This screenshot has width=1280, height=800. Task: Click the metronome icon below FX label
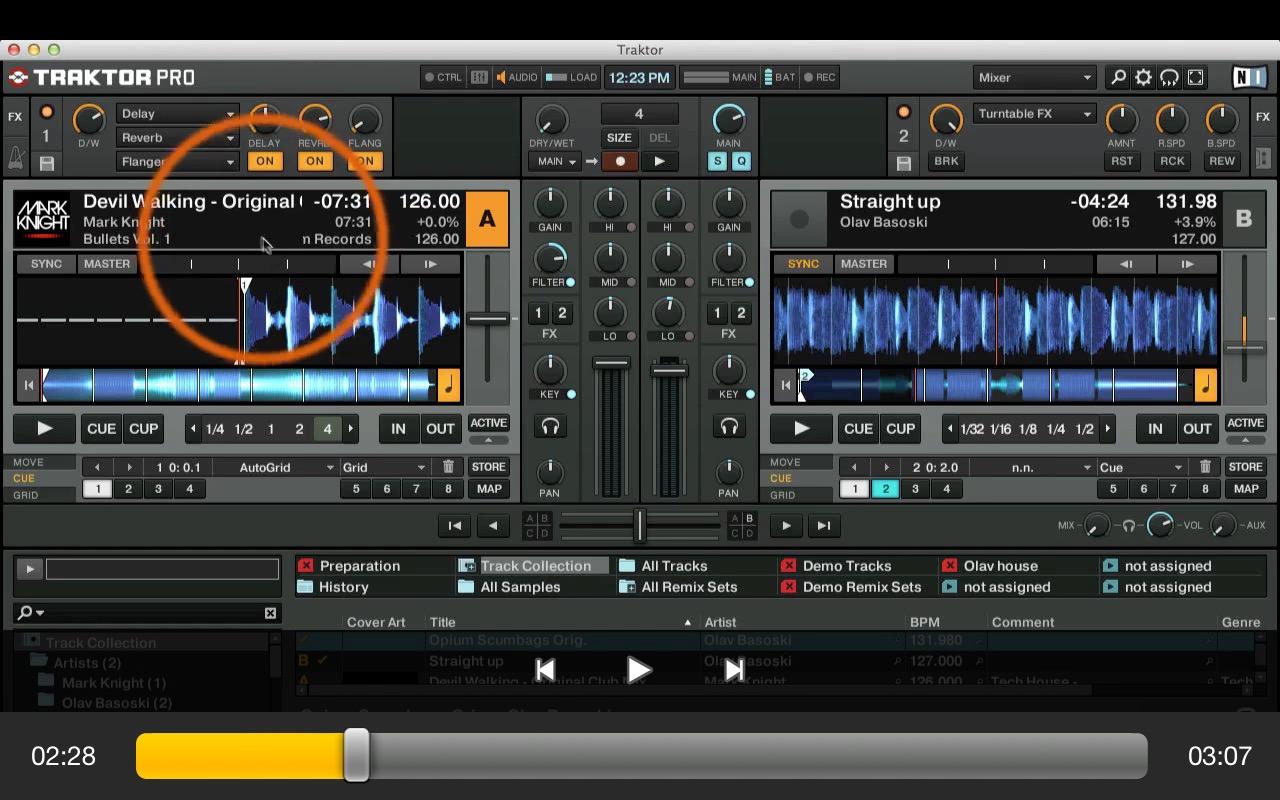coord(15,158)
